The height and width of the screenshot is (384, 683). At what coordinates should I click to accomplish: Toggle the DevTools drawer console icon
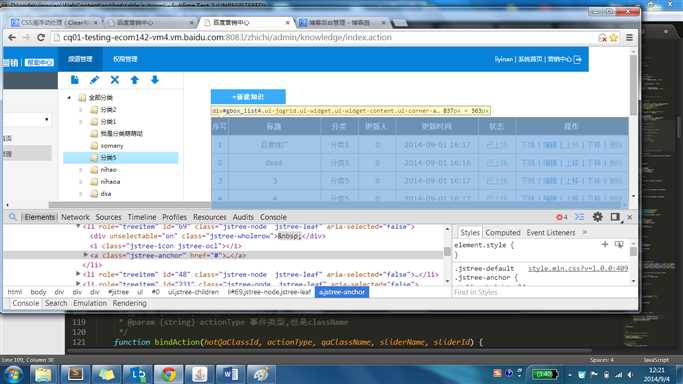[x=579, y=217]
